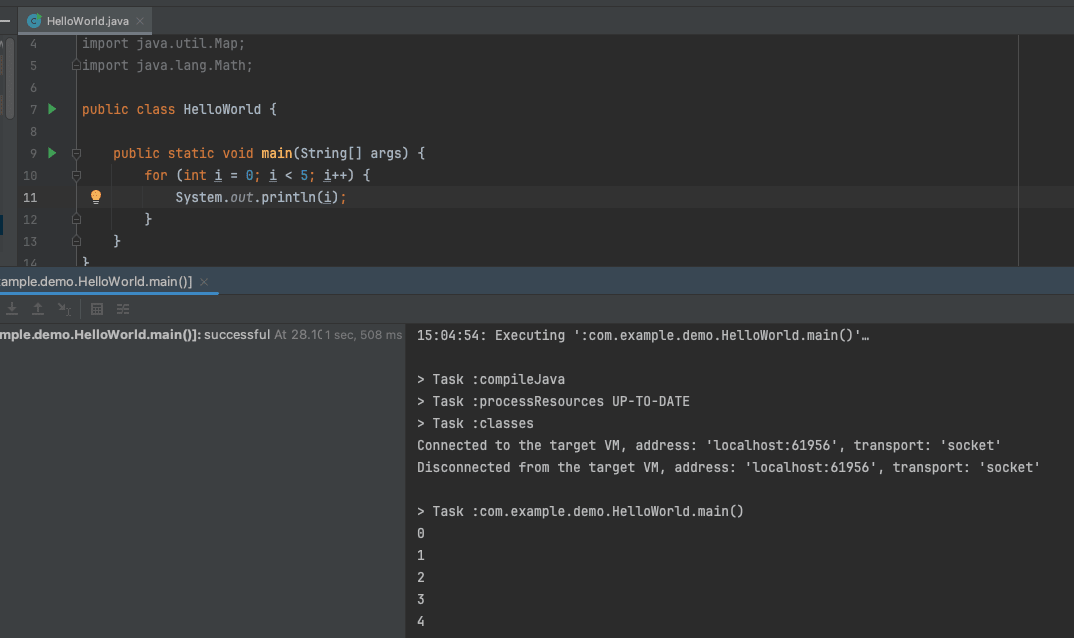1074x638 pixels.
Task: Click the Java class icon on HelloWorld.java tab
Action: click(x=34, y=21)
